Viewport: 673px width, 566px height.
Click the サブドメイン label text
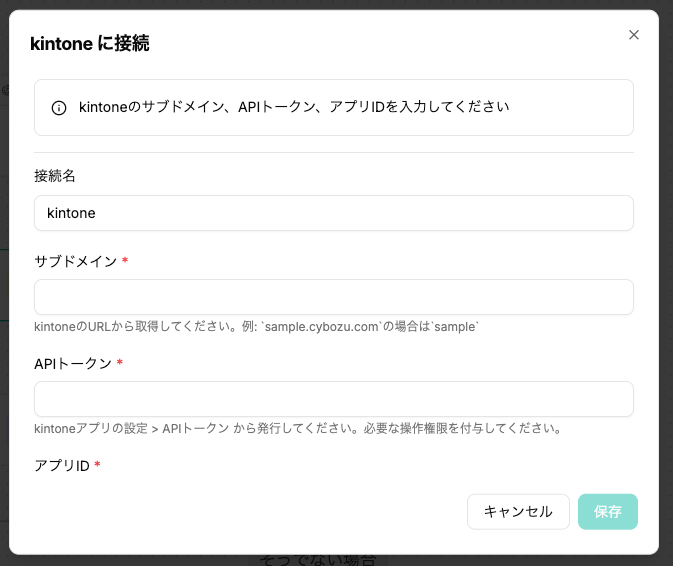75,261
